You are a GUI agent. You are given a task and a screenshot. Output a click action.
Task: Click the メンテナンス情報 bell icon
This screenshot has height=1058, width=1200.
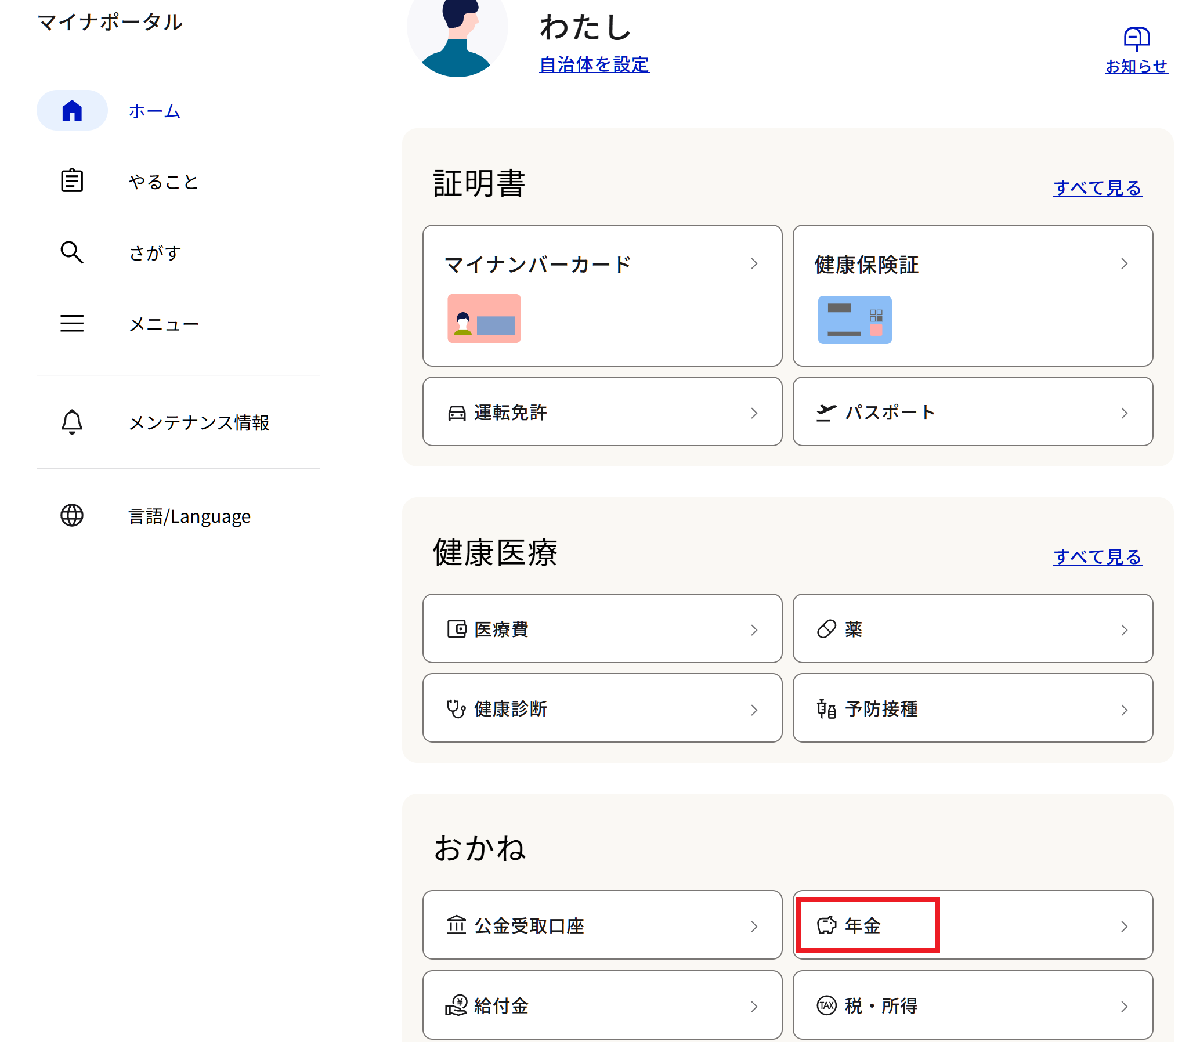72,422
